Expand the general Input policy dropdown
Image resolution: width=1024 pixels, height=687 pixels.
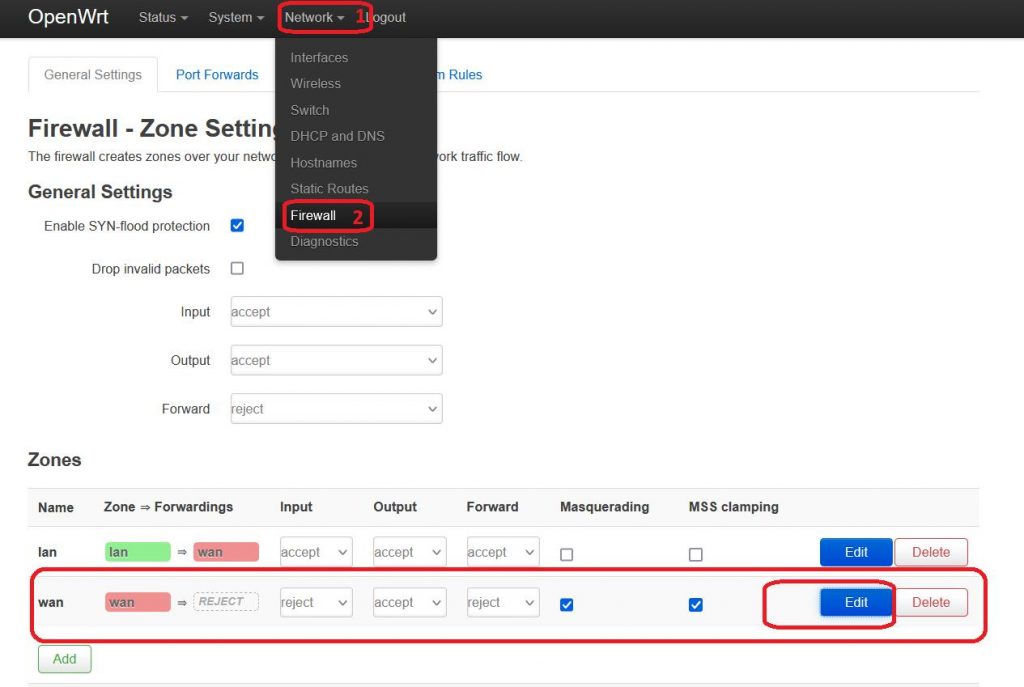(336, 312)
